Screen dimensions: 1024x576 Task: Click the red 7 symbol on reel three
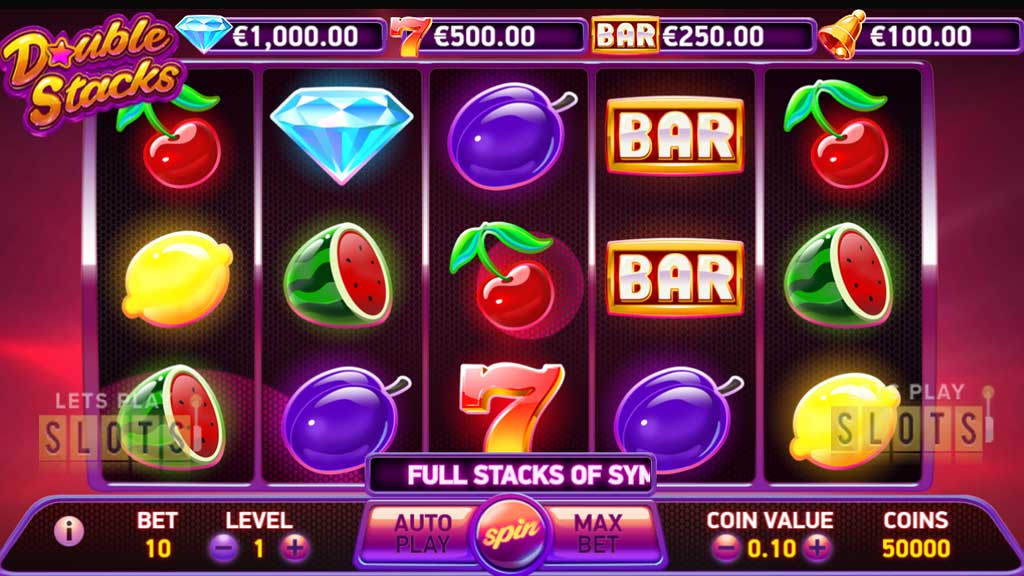pyautogui.click(x=511, y=408)
